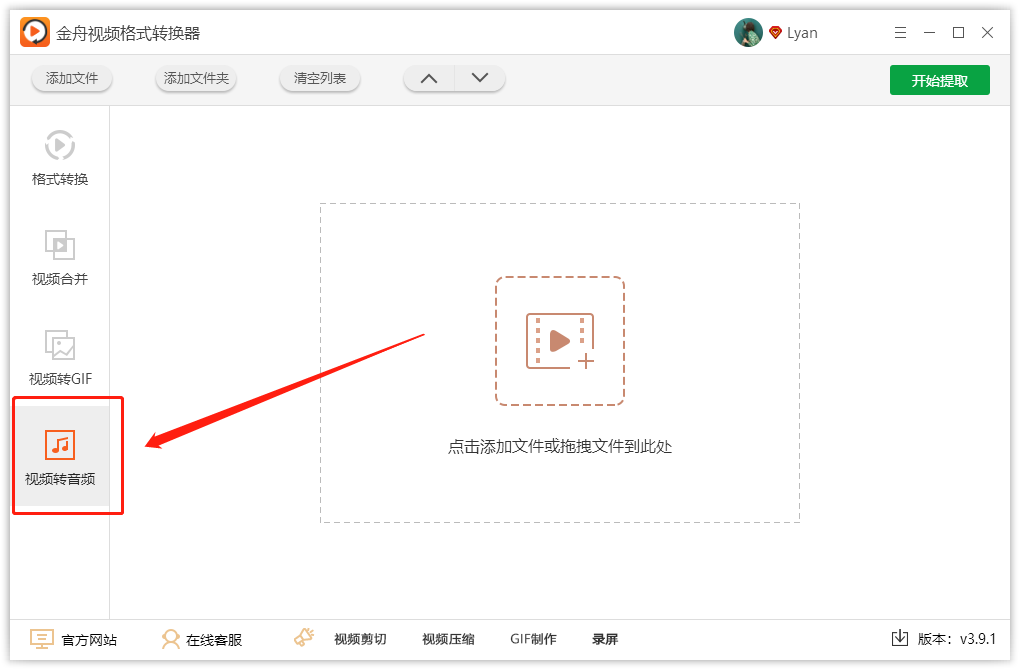This screenshot has width=1020, height=670.
Task: Open the 官方网站 link
Action: click(89, 641)
